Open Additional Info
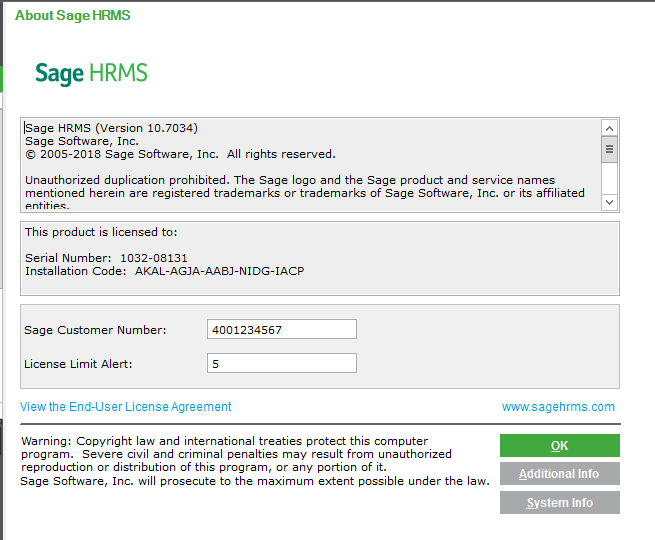Image resolution: width=655 pixels, height=540 pixels. coord(559,474)
